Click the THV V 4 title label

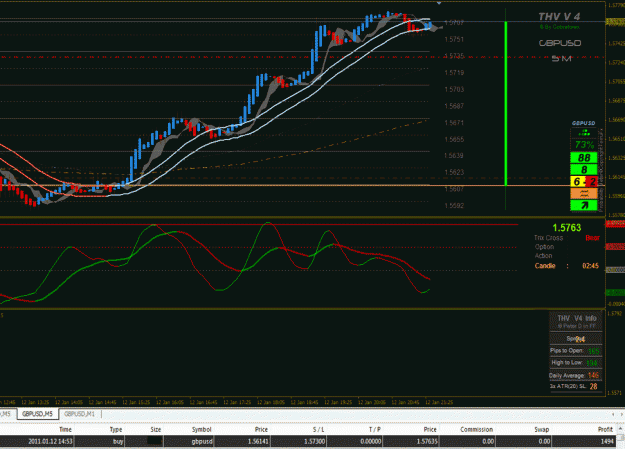(559, 16)
